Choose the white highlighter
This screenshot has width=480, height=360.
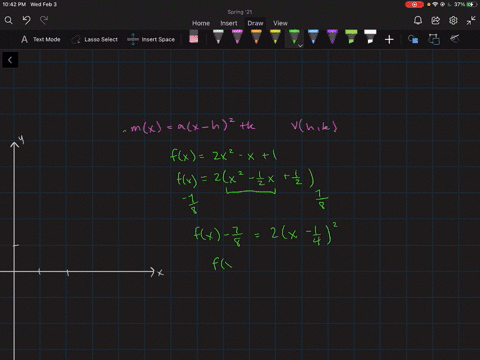pos(370,37)
